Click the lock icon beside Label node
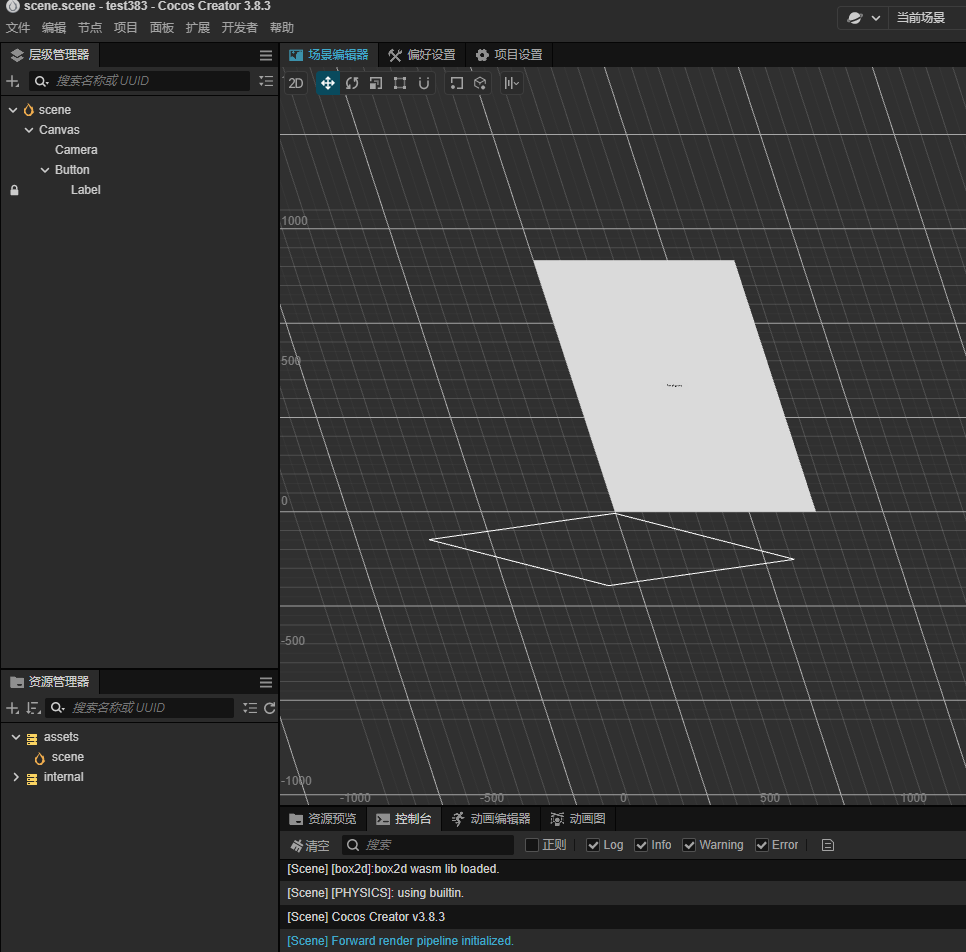966x952 pixels. (x=14, y=190)
